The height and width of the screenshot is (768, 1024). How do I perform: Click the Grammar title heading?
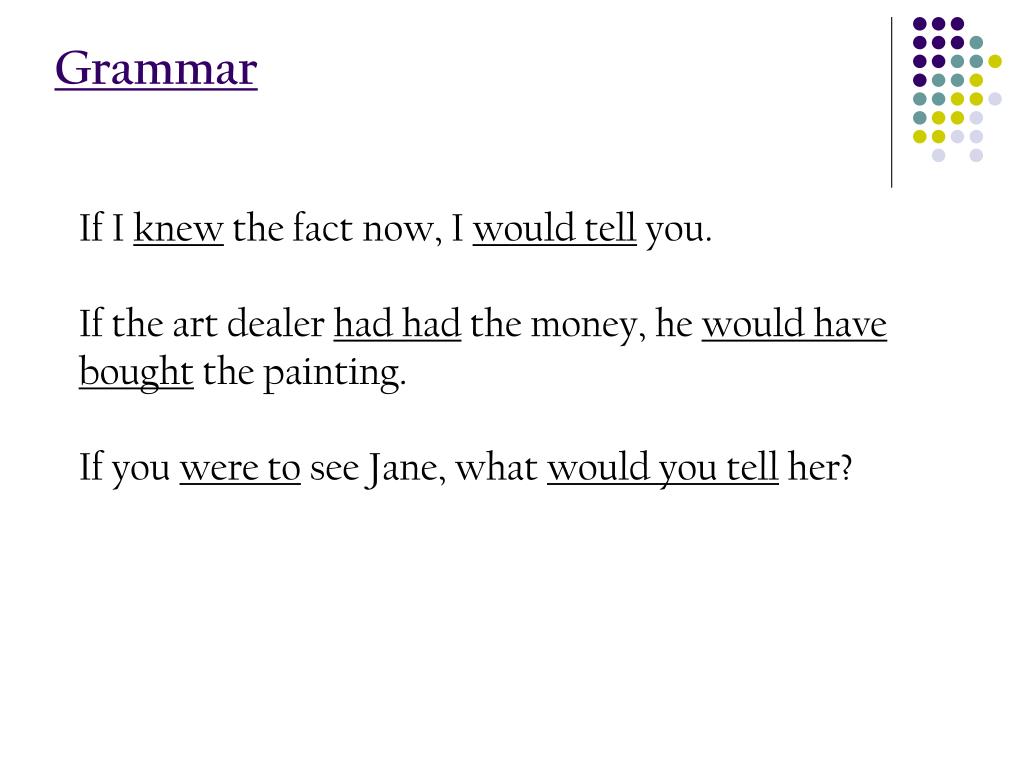click(156, 69)
